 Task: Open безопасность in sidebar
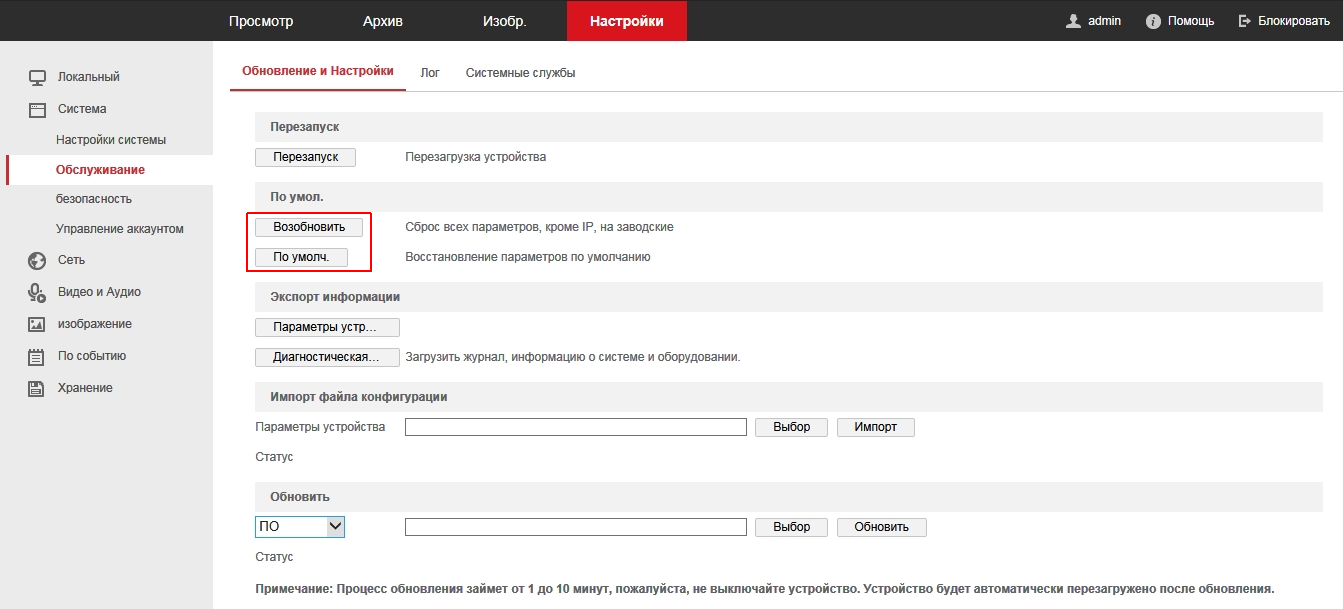click(94, 199)
